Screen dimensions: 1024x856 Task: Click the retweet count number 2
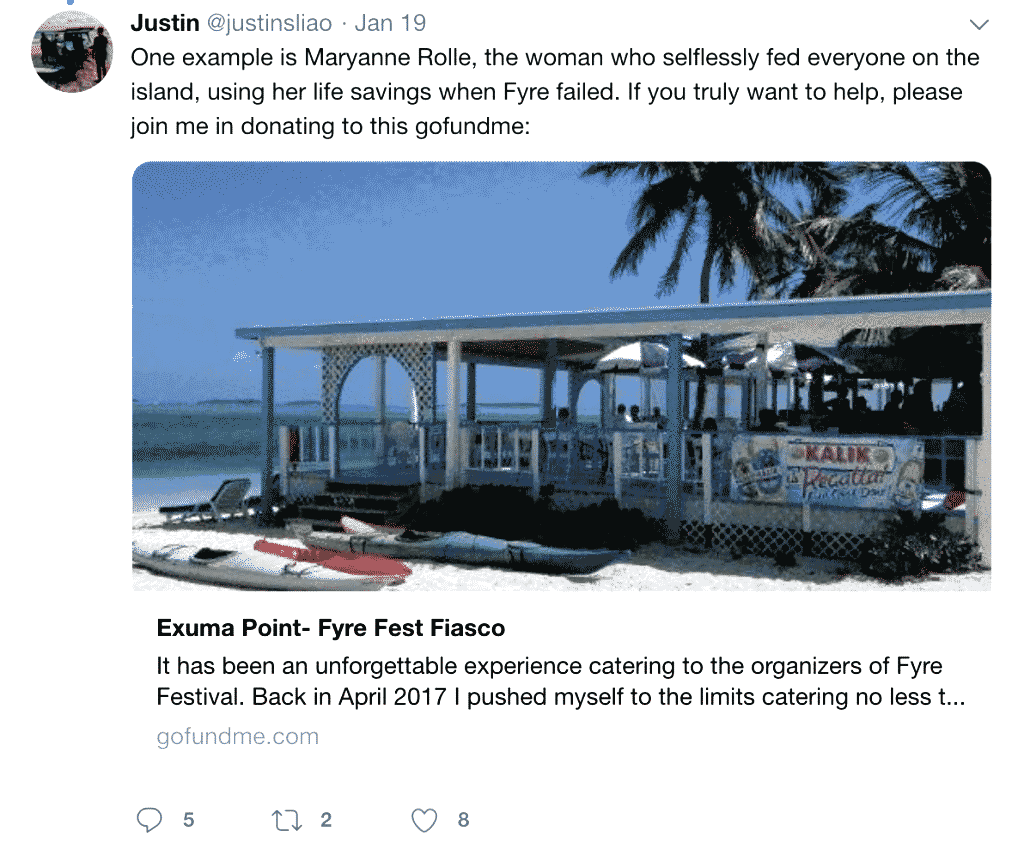click(326, 821)
